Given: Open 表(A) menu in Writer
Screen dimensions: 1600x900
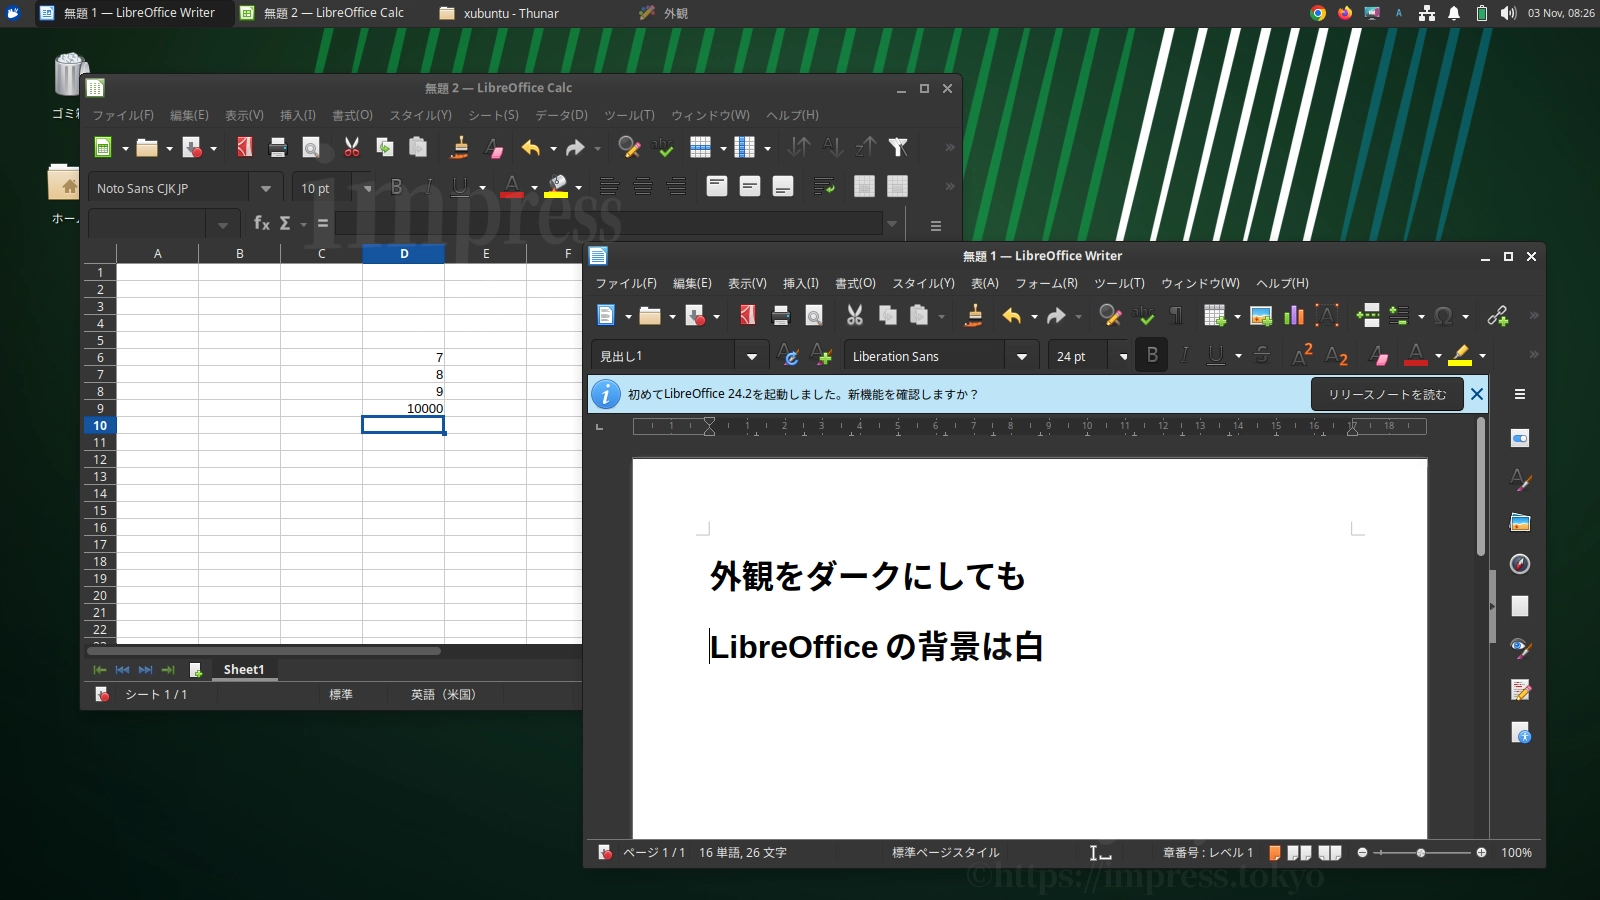Looking at the screenshot, I should [x=985, y=284].
